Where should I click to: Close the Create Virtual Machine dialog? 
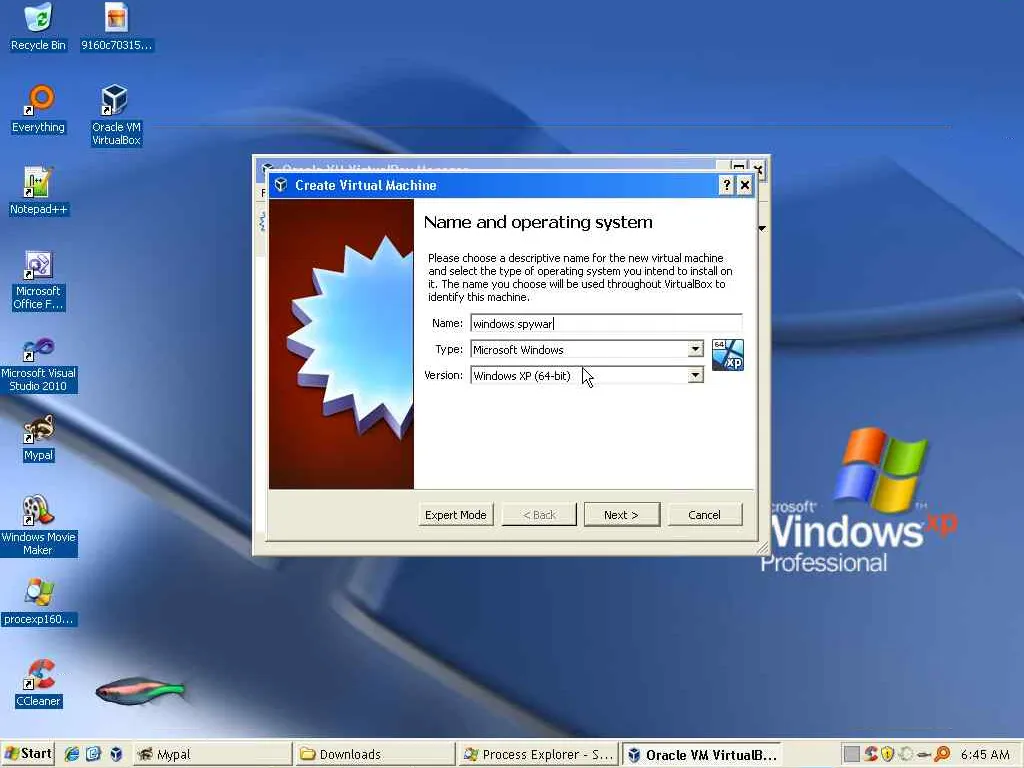(x=744, y=185)
